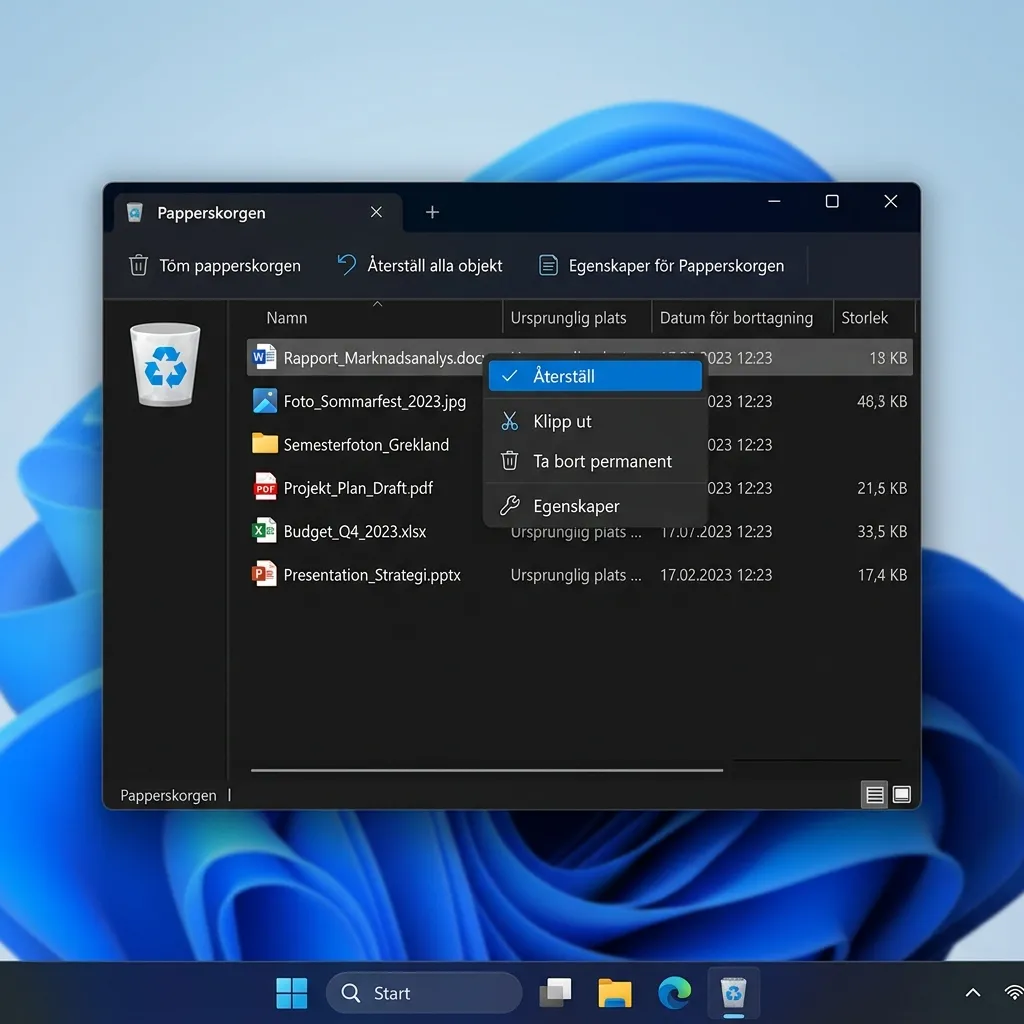Click the trash icon next to Ta bort permanent
The width and height of the screenshot is (1024, 1024).
click(509, 461)
